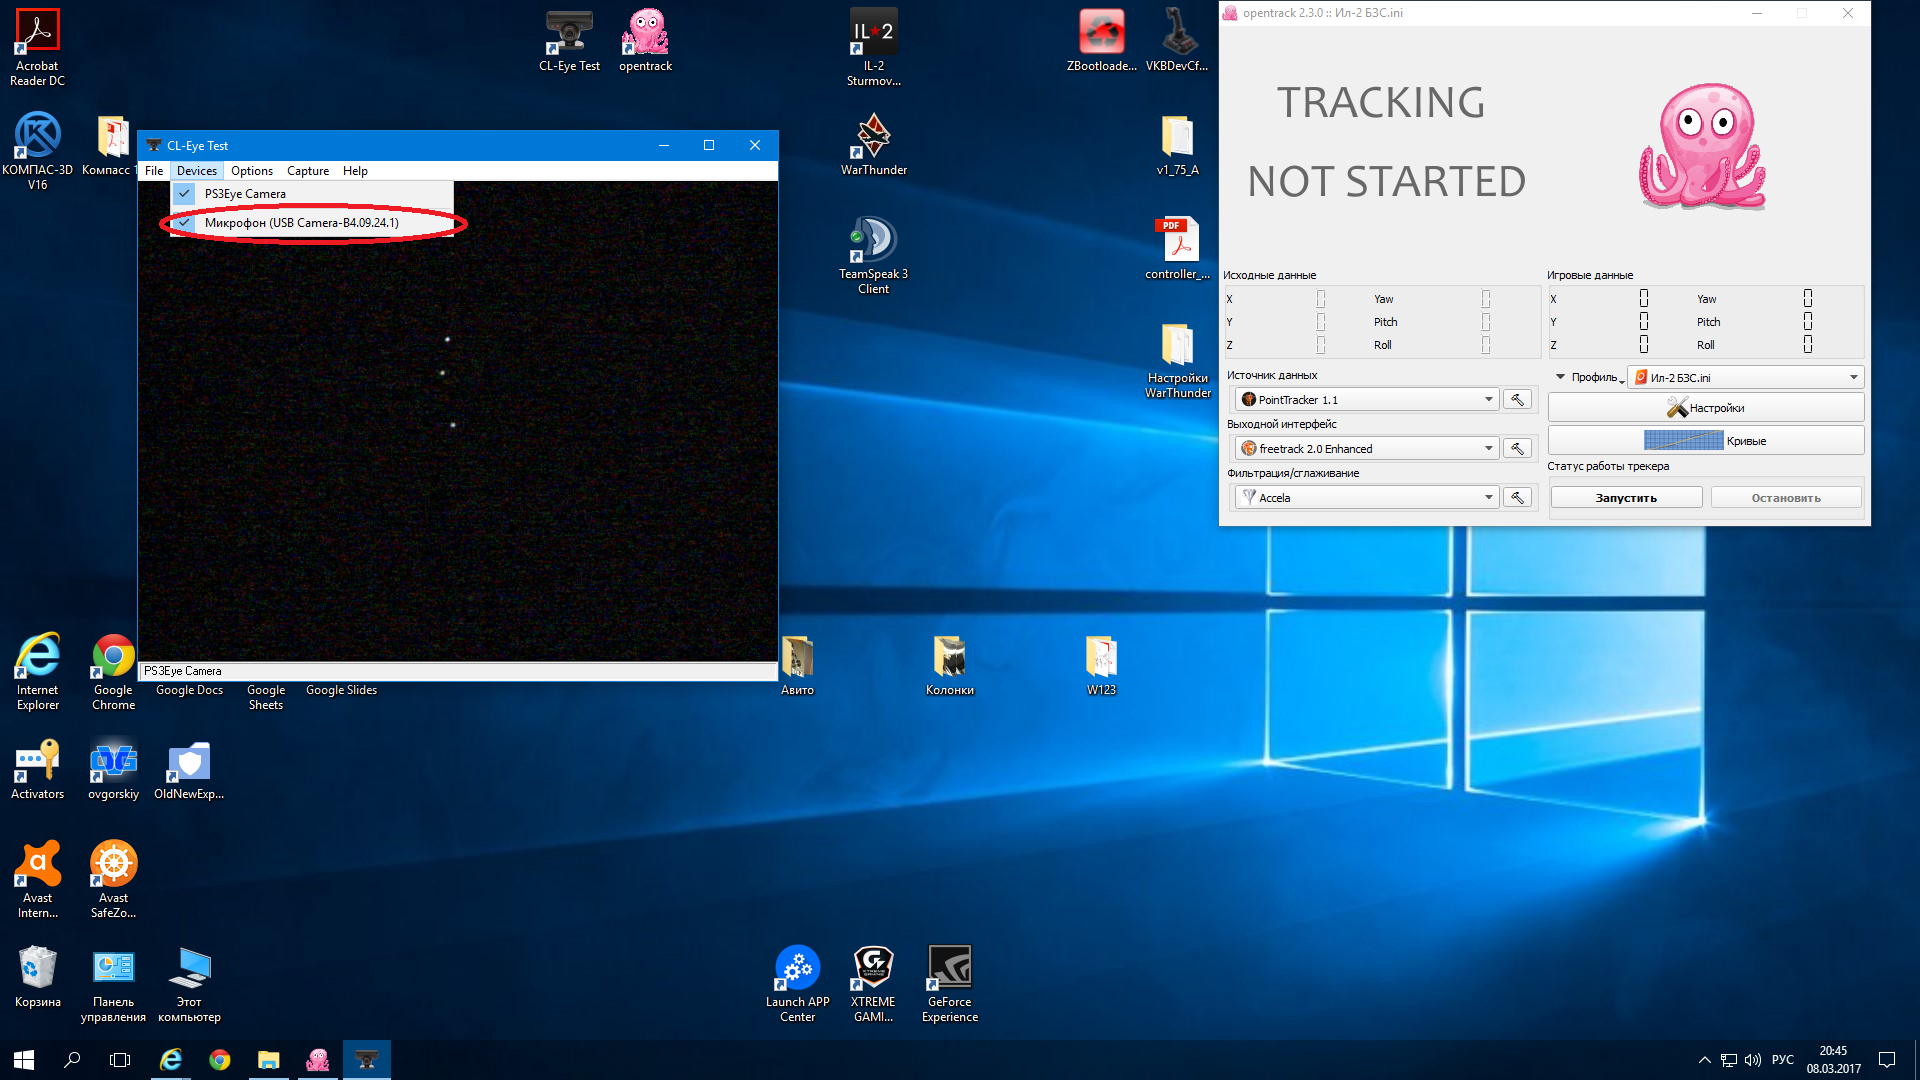
Task: Open Этот компьютер icon
Action: pos(189,985)
